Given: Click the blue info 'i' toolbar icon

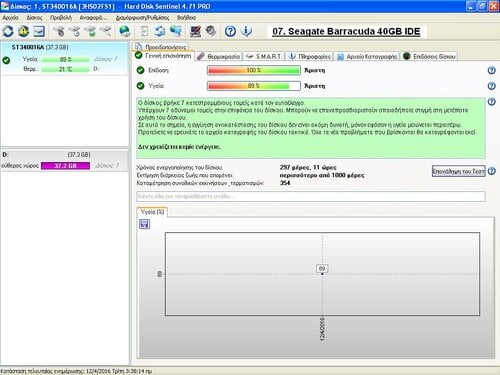Looking at the screenshot, I should point(246,31).
